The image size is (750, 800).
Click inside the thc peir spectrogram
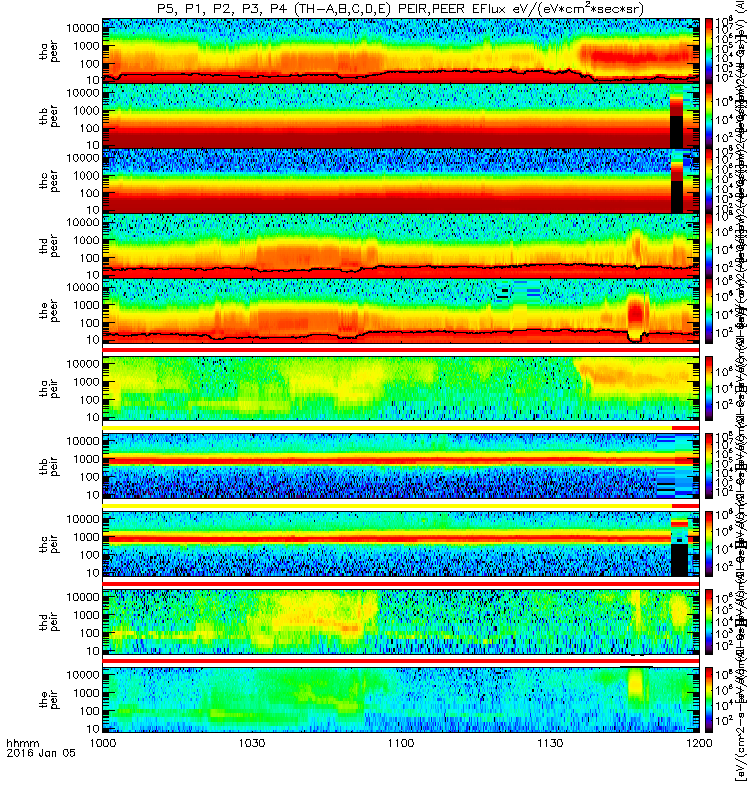point(401,544)
